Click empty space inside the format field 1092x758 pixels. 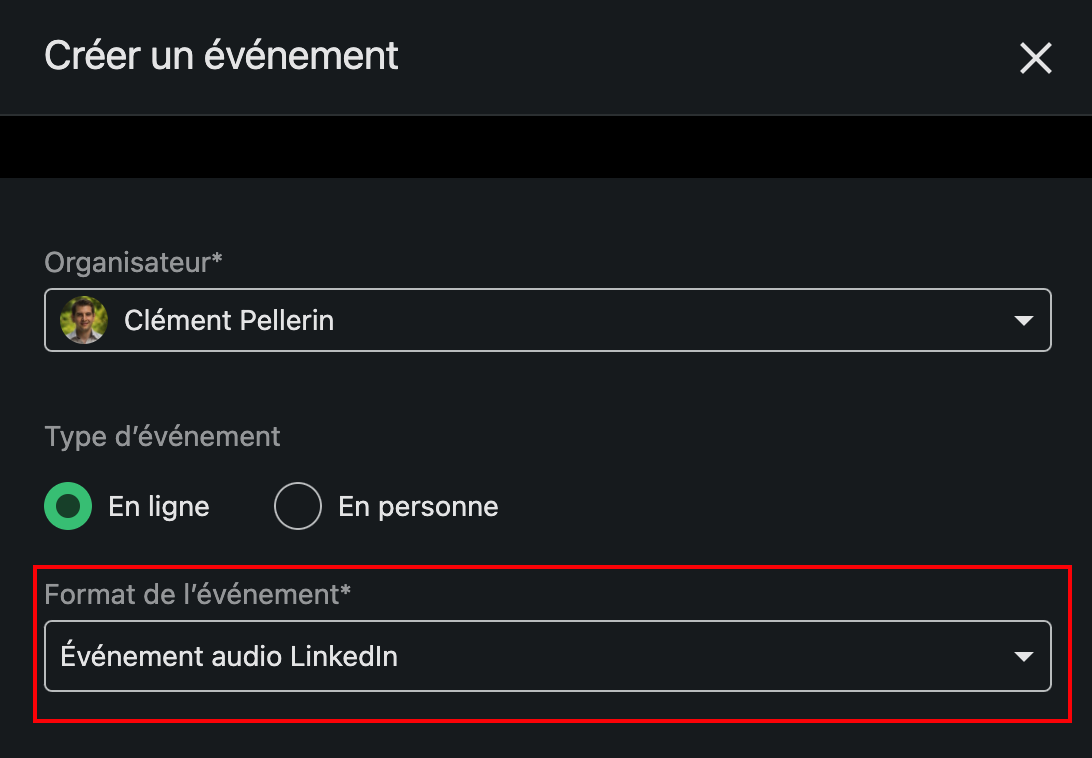point(700,656)
